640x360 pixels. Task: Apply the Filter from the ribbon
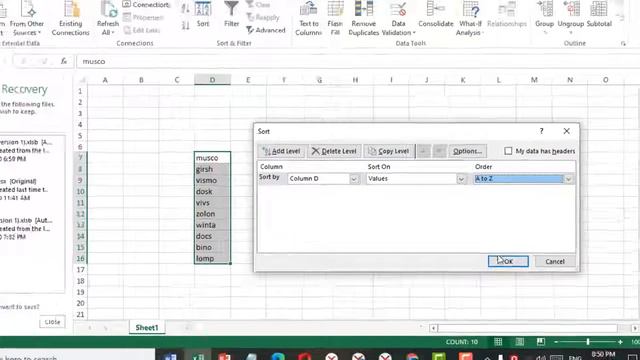[x=231, y=15]
